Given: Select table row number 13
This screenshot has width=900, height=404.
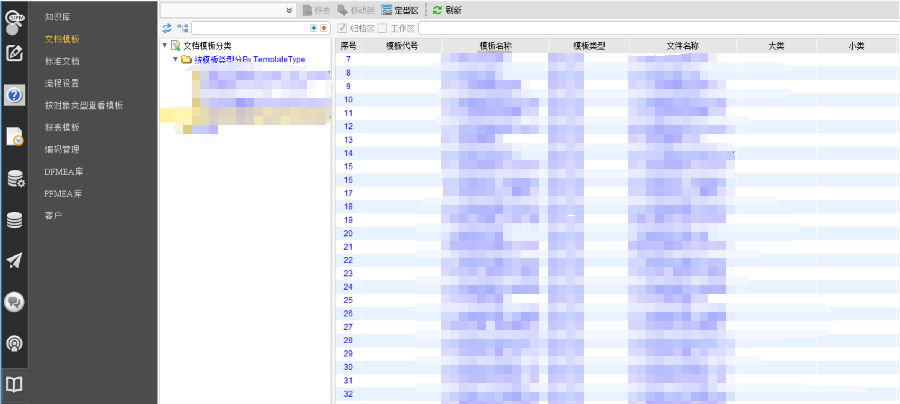Looking at the screenshot, I should pyautogui.click(x=617, y=139).
